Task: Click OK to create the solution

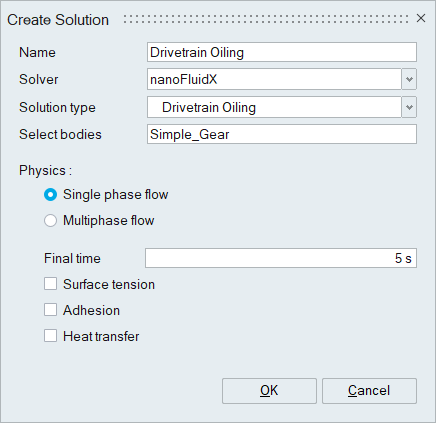Action: (x=269, y=391)
